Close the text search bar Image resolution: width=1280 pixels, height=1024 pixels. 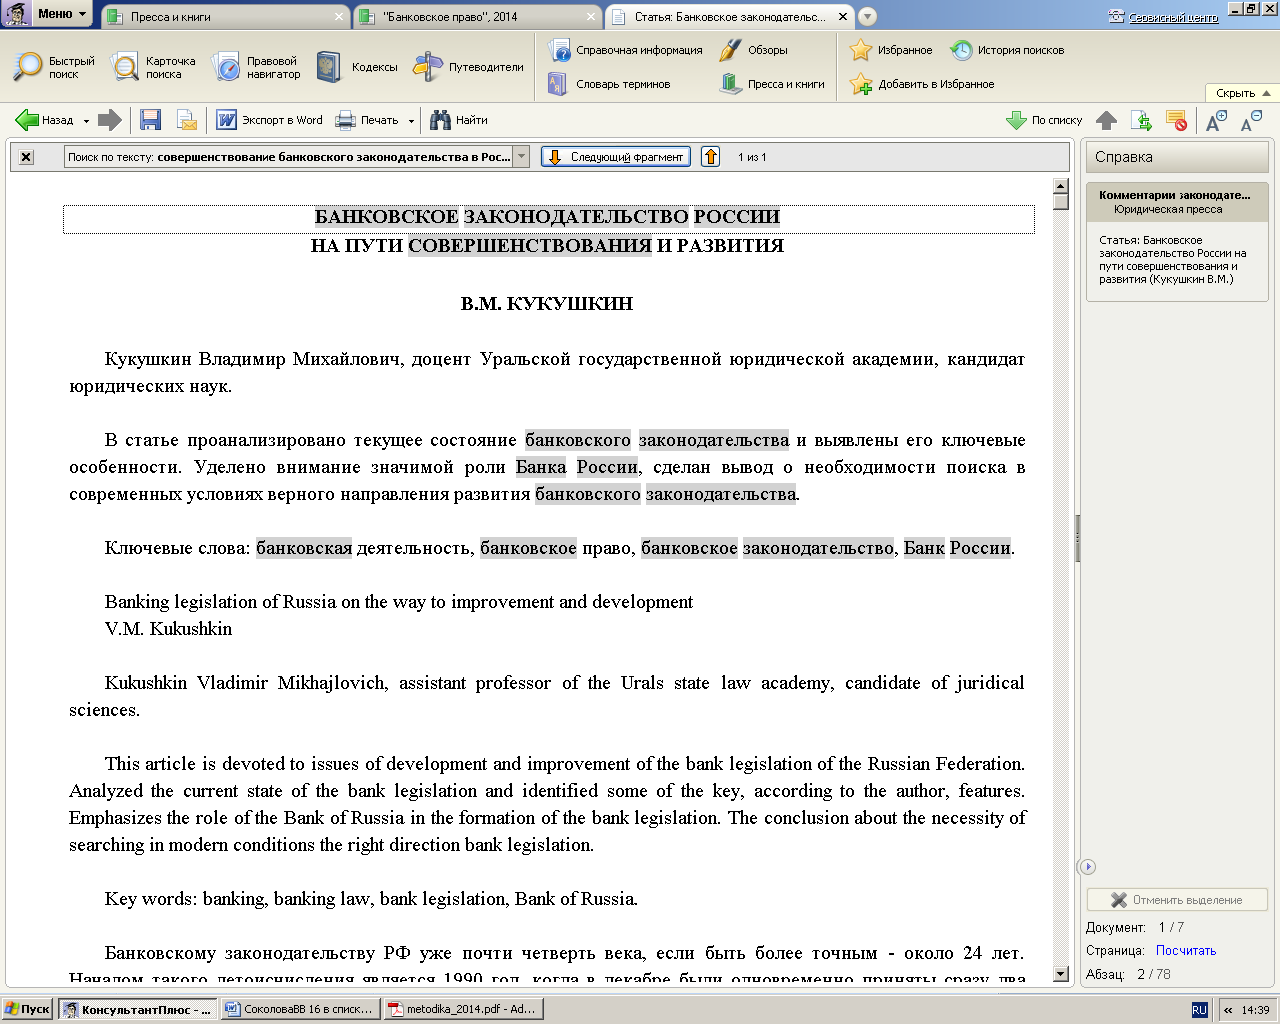pyautogui.click(x=26, y=157)
